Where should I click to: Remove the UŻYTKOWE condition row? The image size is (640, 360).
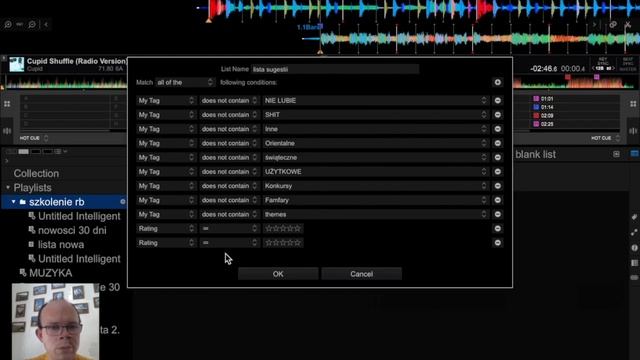[498, 172]
